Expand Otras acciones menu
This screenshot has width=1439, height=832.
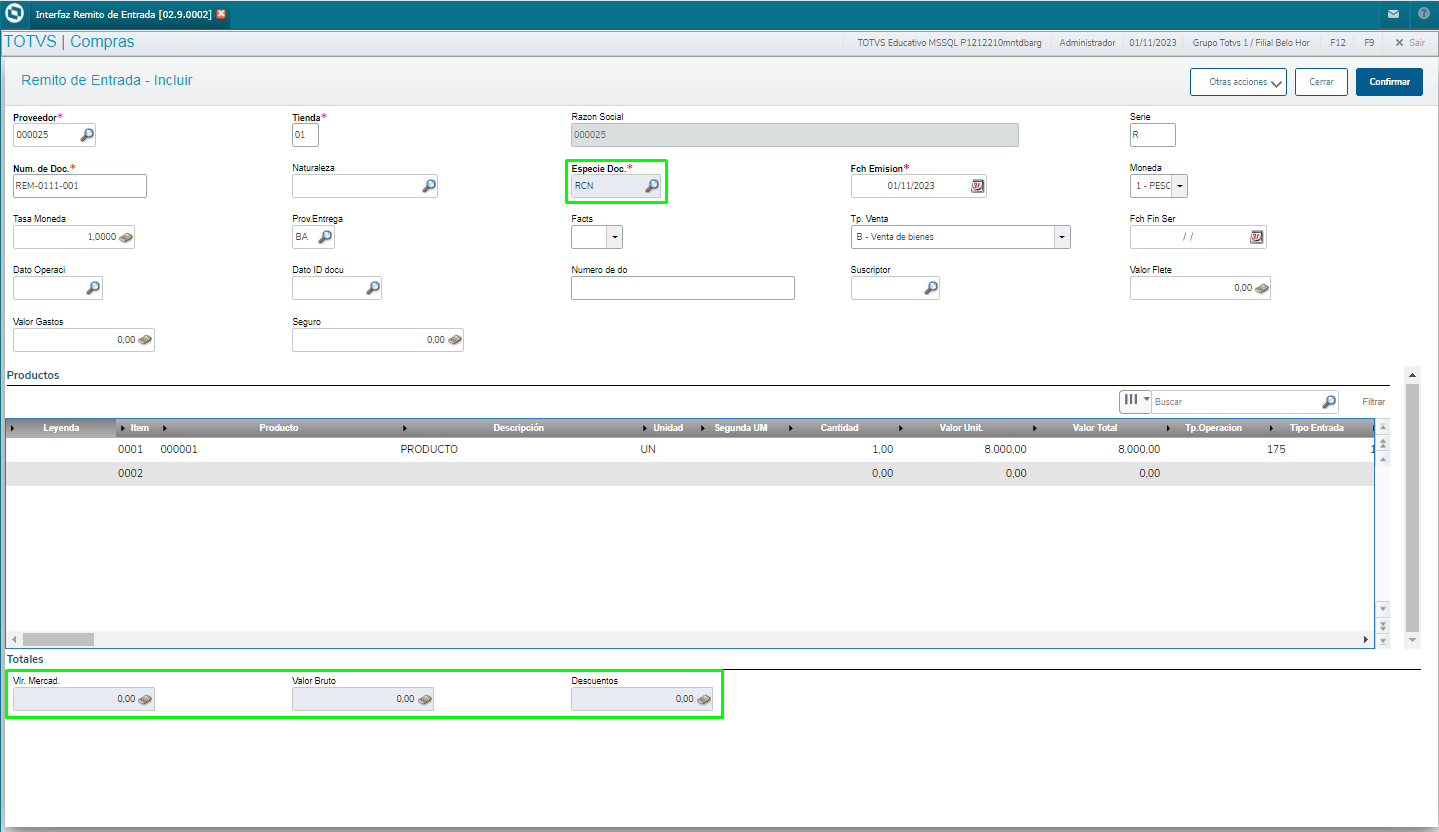(1238, 82)
